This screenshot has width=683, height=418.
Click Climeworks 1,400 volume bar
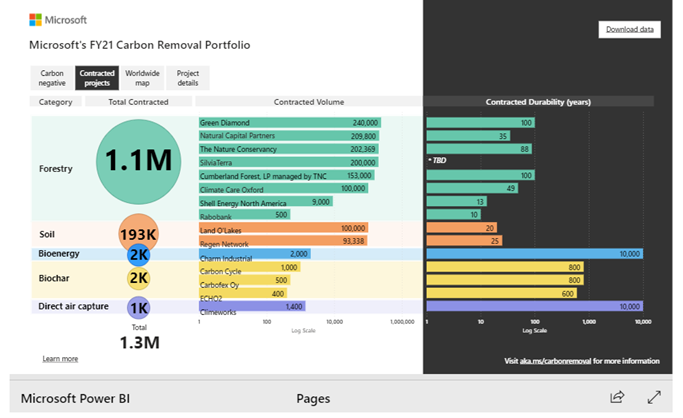[252, 307]
